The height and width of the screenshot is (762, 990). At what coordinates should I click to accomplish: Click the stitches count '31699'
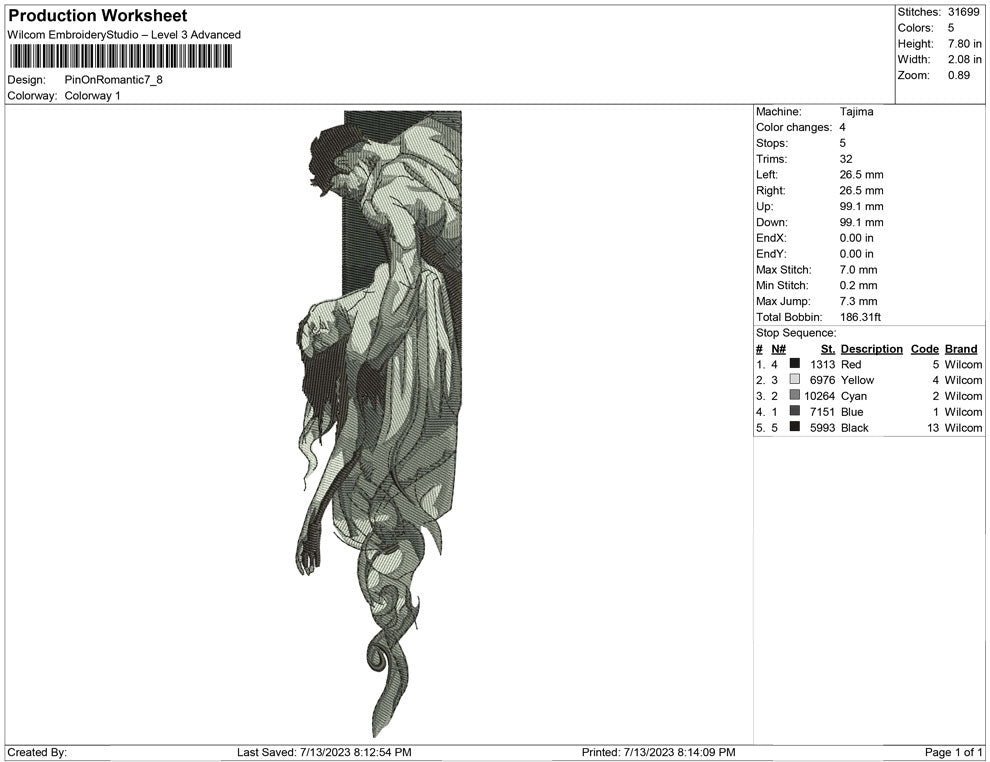(x=963, y=12)
